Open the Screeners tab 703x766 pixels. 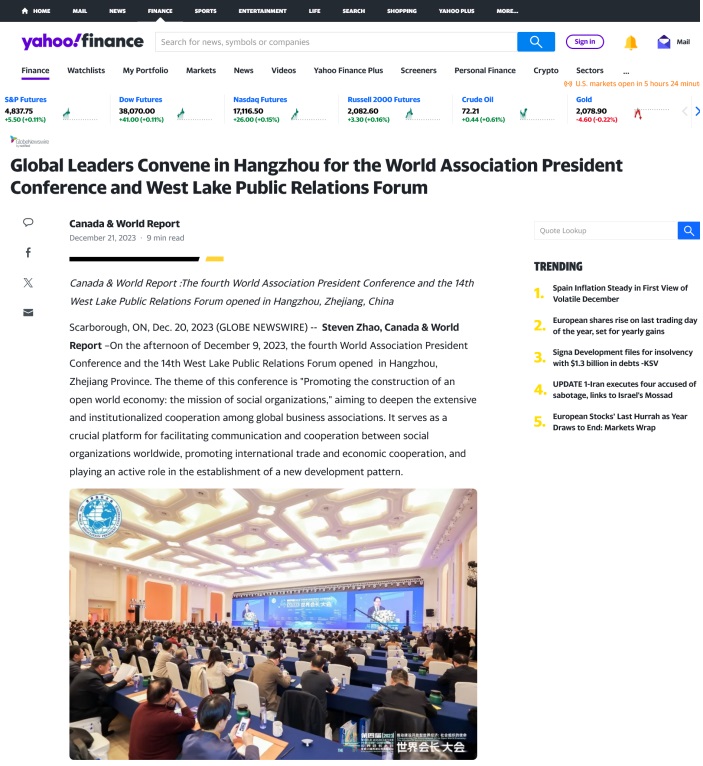[x=418, y=71]
